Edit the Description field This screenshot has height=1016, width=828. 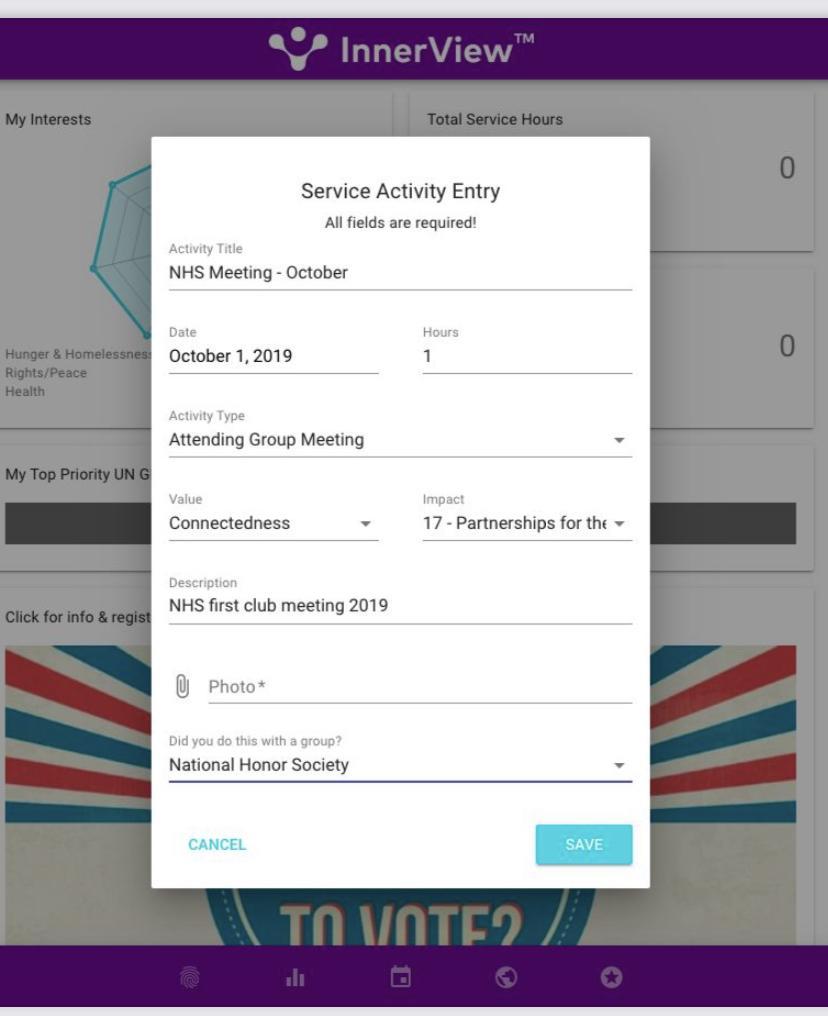(x=400, y=605)
